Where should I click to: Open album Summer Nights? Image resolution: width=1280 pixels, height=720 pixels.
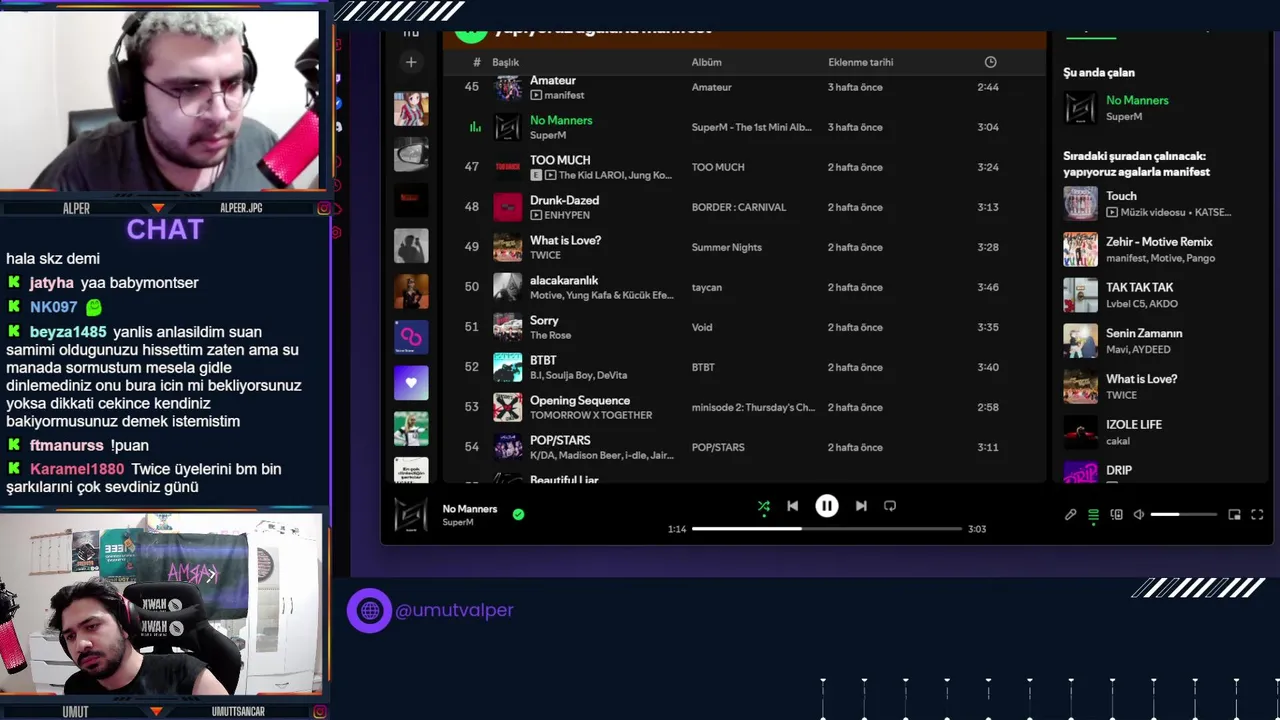tap(727, 247)
